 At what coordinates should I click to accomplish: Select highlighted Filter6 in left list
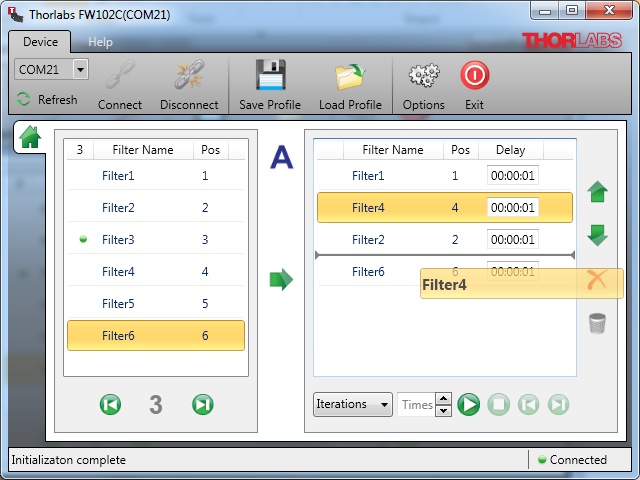156,336
